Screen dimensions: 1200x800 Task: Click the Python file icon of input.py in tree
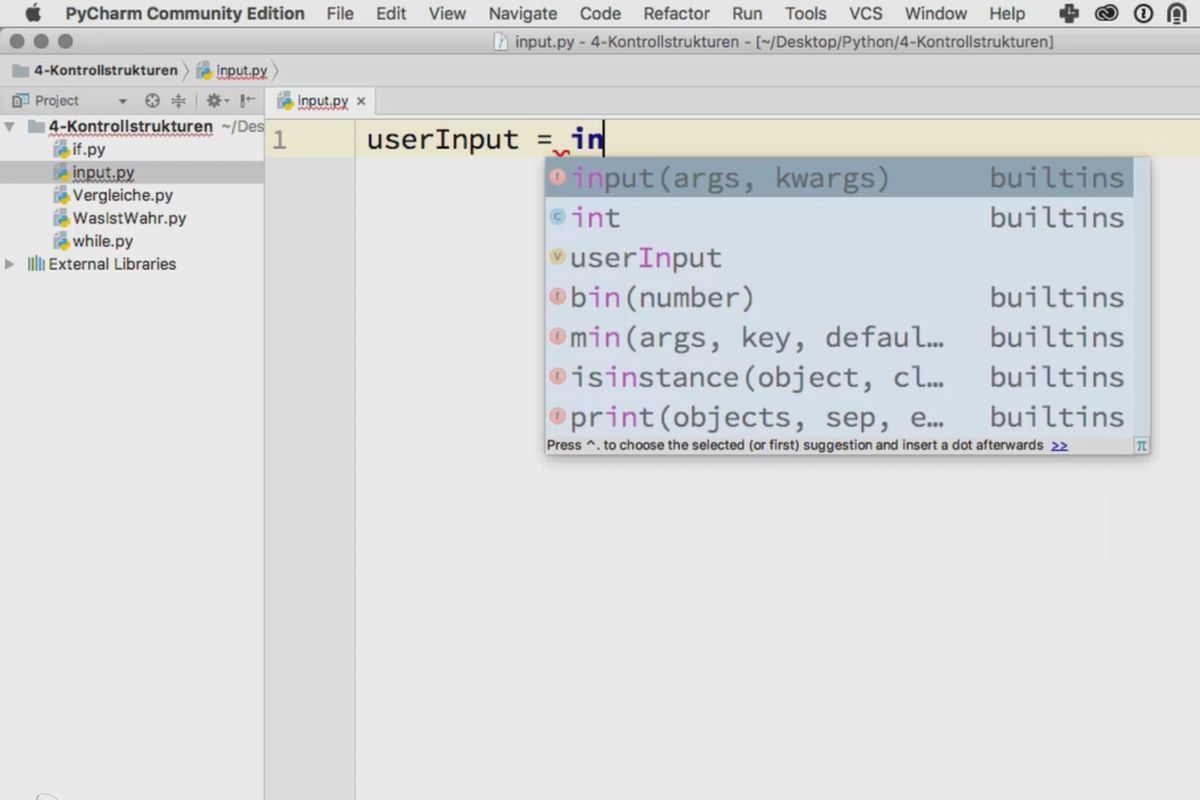61,173
